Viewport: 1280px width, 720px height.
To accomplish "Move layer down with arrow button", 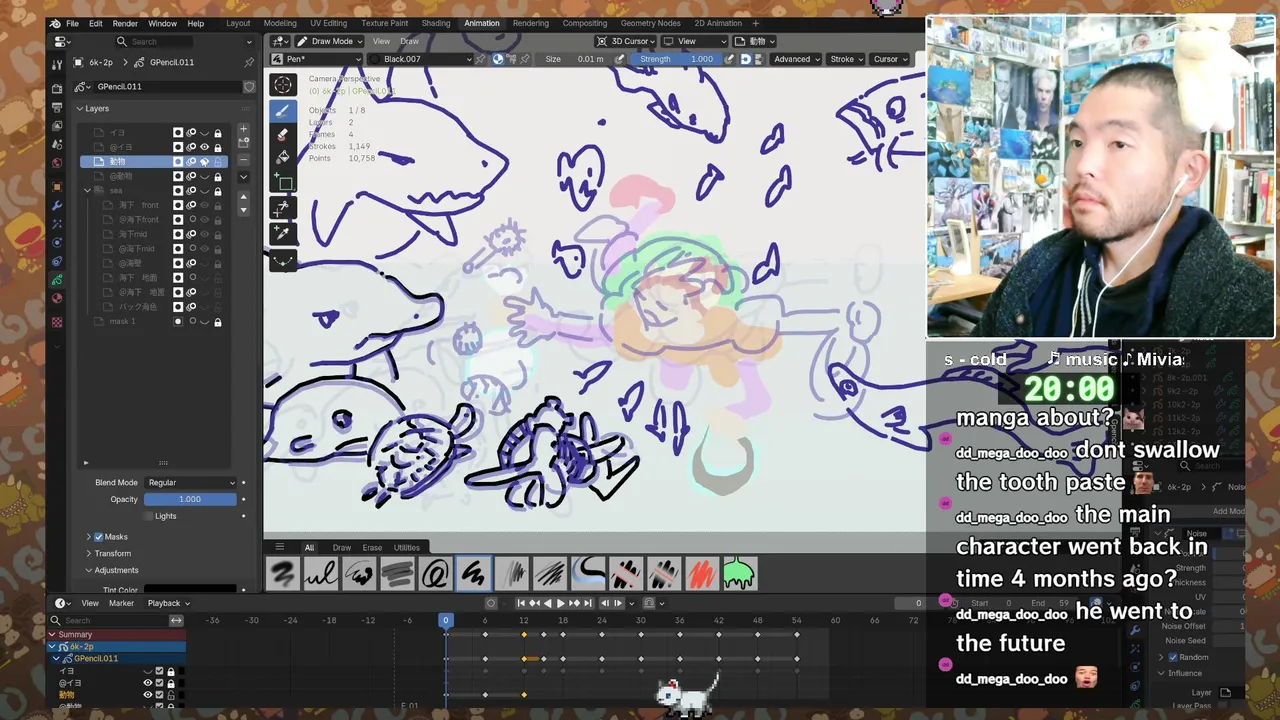I will pyautogui.click(x=243, y=210).
